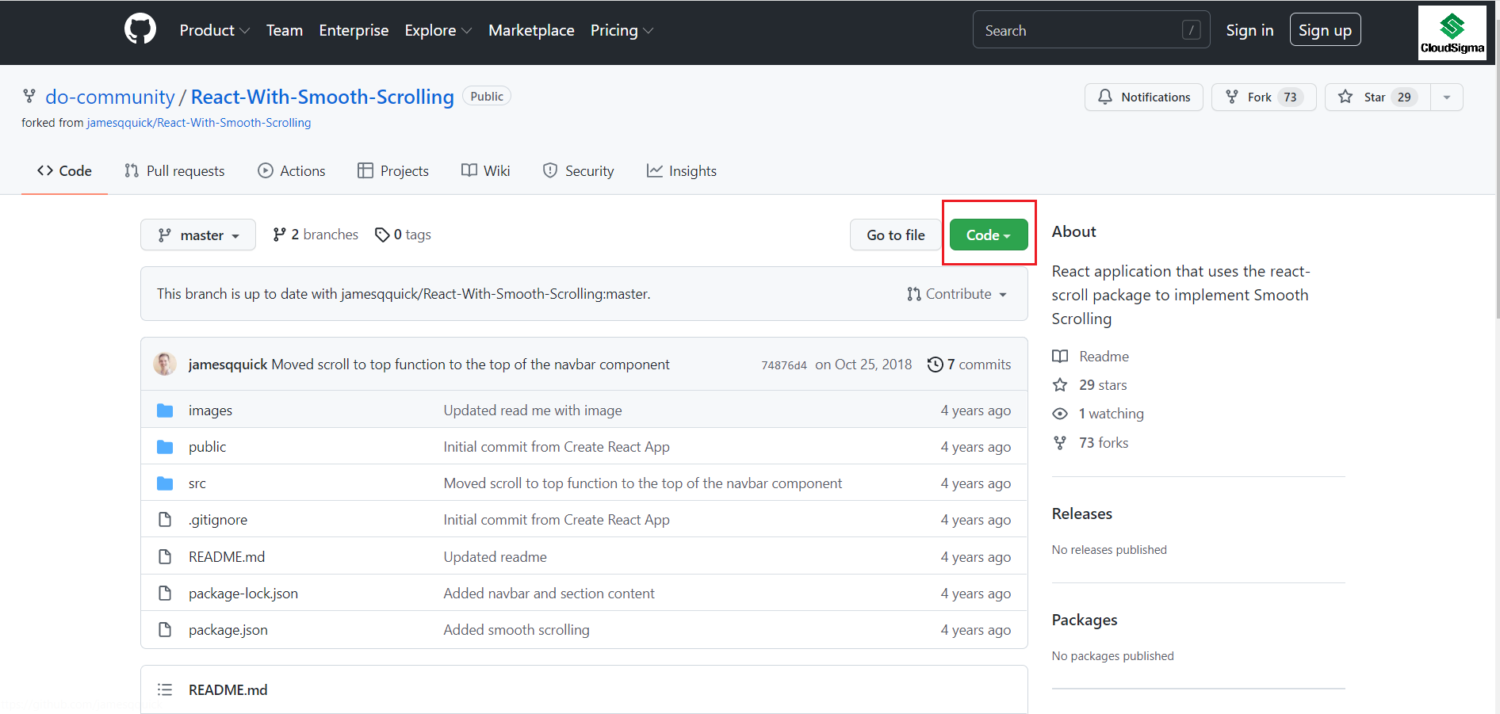Click the Go to file button
This screenshot has width=1500, height=714.
895,235
